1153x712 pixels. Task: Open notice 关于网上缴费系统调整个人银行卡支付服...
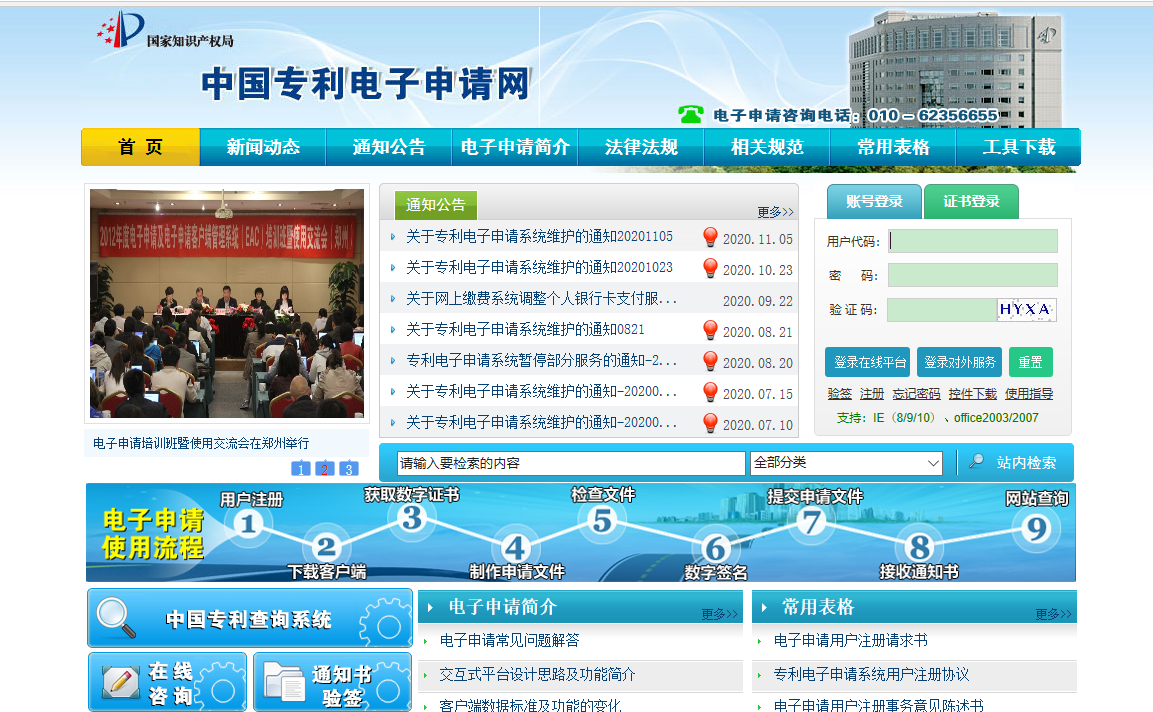tap(541, 299)
